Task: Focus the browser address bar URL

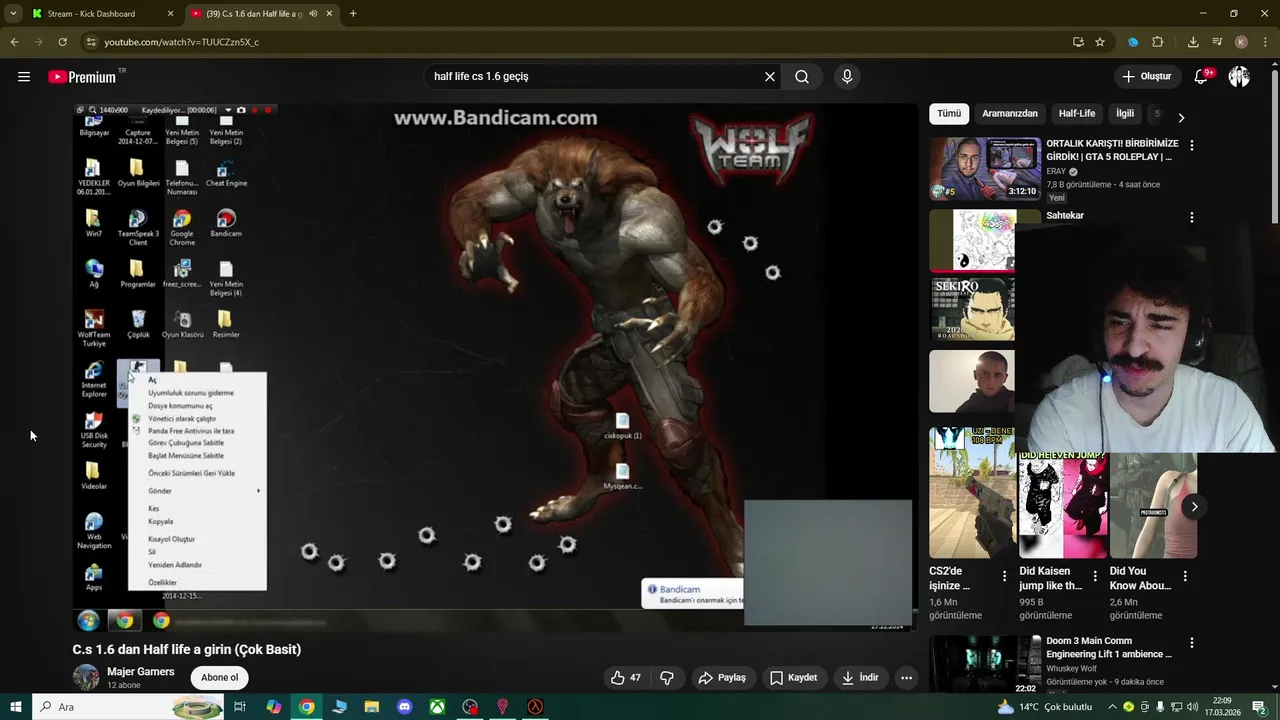Action: click(181, 42)
